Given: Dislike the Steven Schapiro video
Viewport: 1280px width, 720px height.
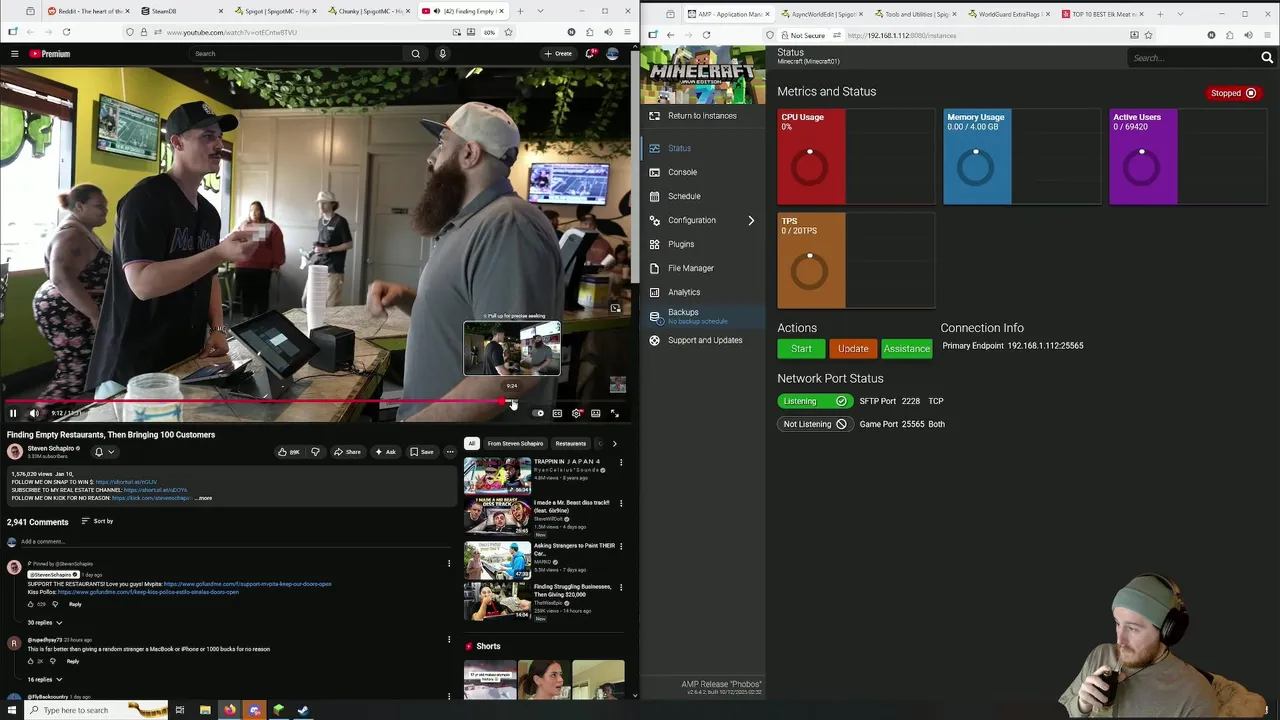Looking at the screenshot, I should pyautogui.click(x=315, y=452).
